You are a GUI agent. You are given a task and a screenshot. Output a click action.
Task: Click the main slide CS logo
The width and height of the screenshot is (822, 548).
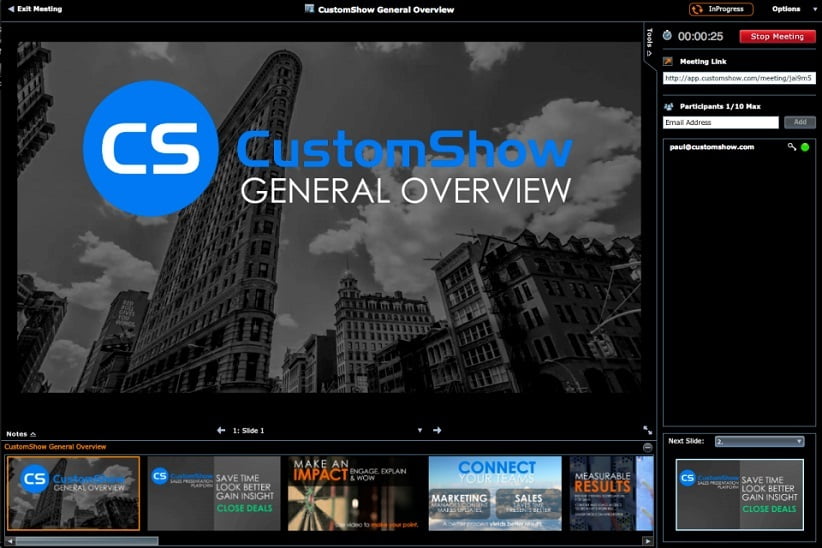pyautogui.click(x=150, y=148)
